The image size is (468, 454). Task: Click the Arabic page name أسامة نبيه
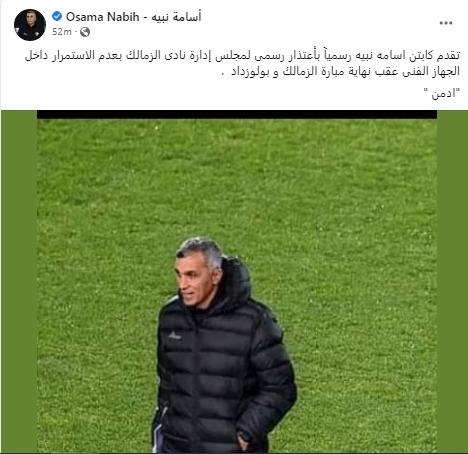coord(176,17)
